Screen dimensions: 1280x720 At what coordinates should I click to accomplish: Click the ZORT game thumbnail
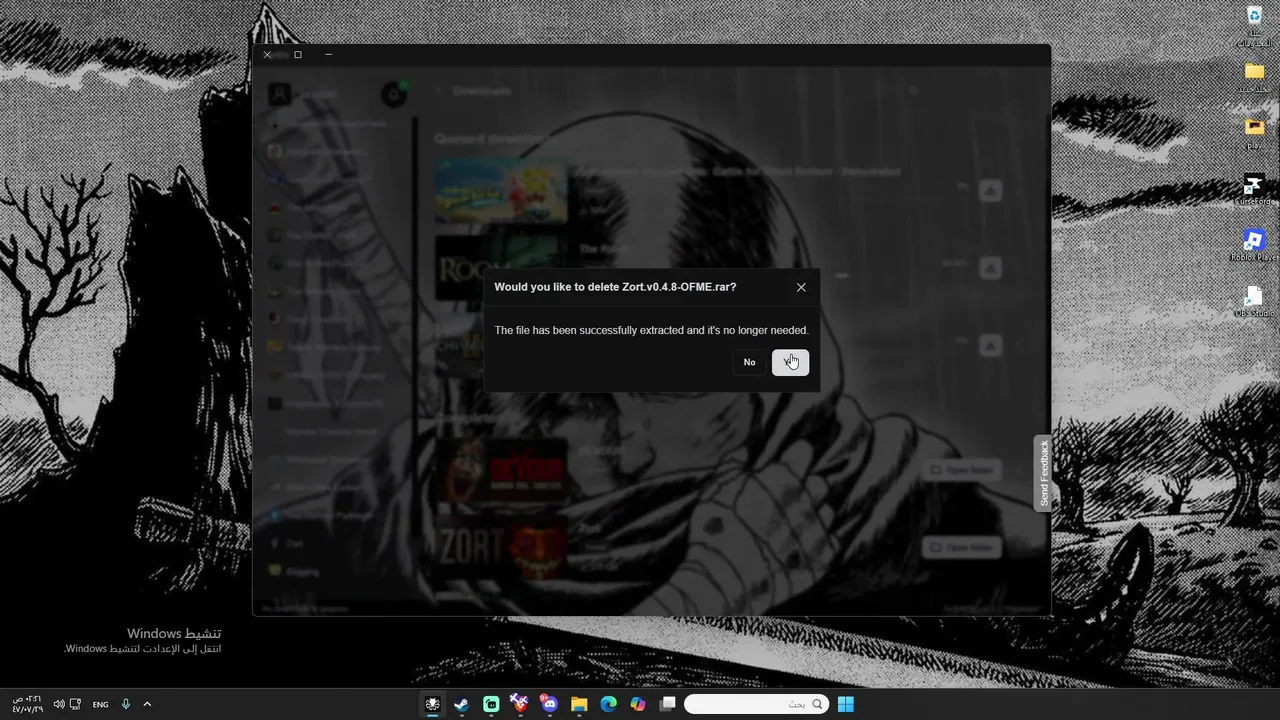tap(502, 546)
